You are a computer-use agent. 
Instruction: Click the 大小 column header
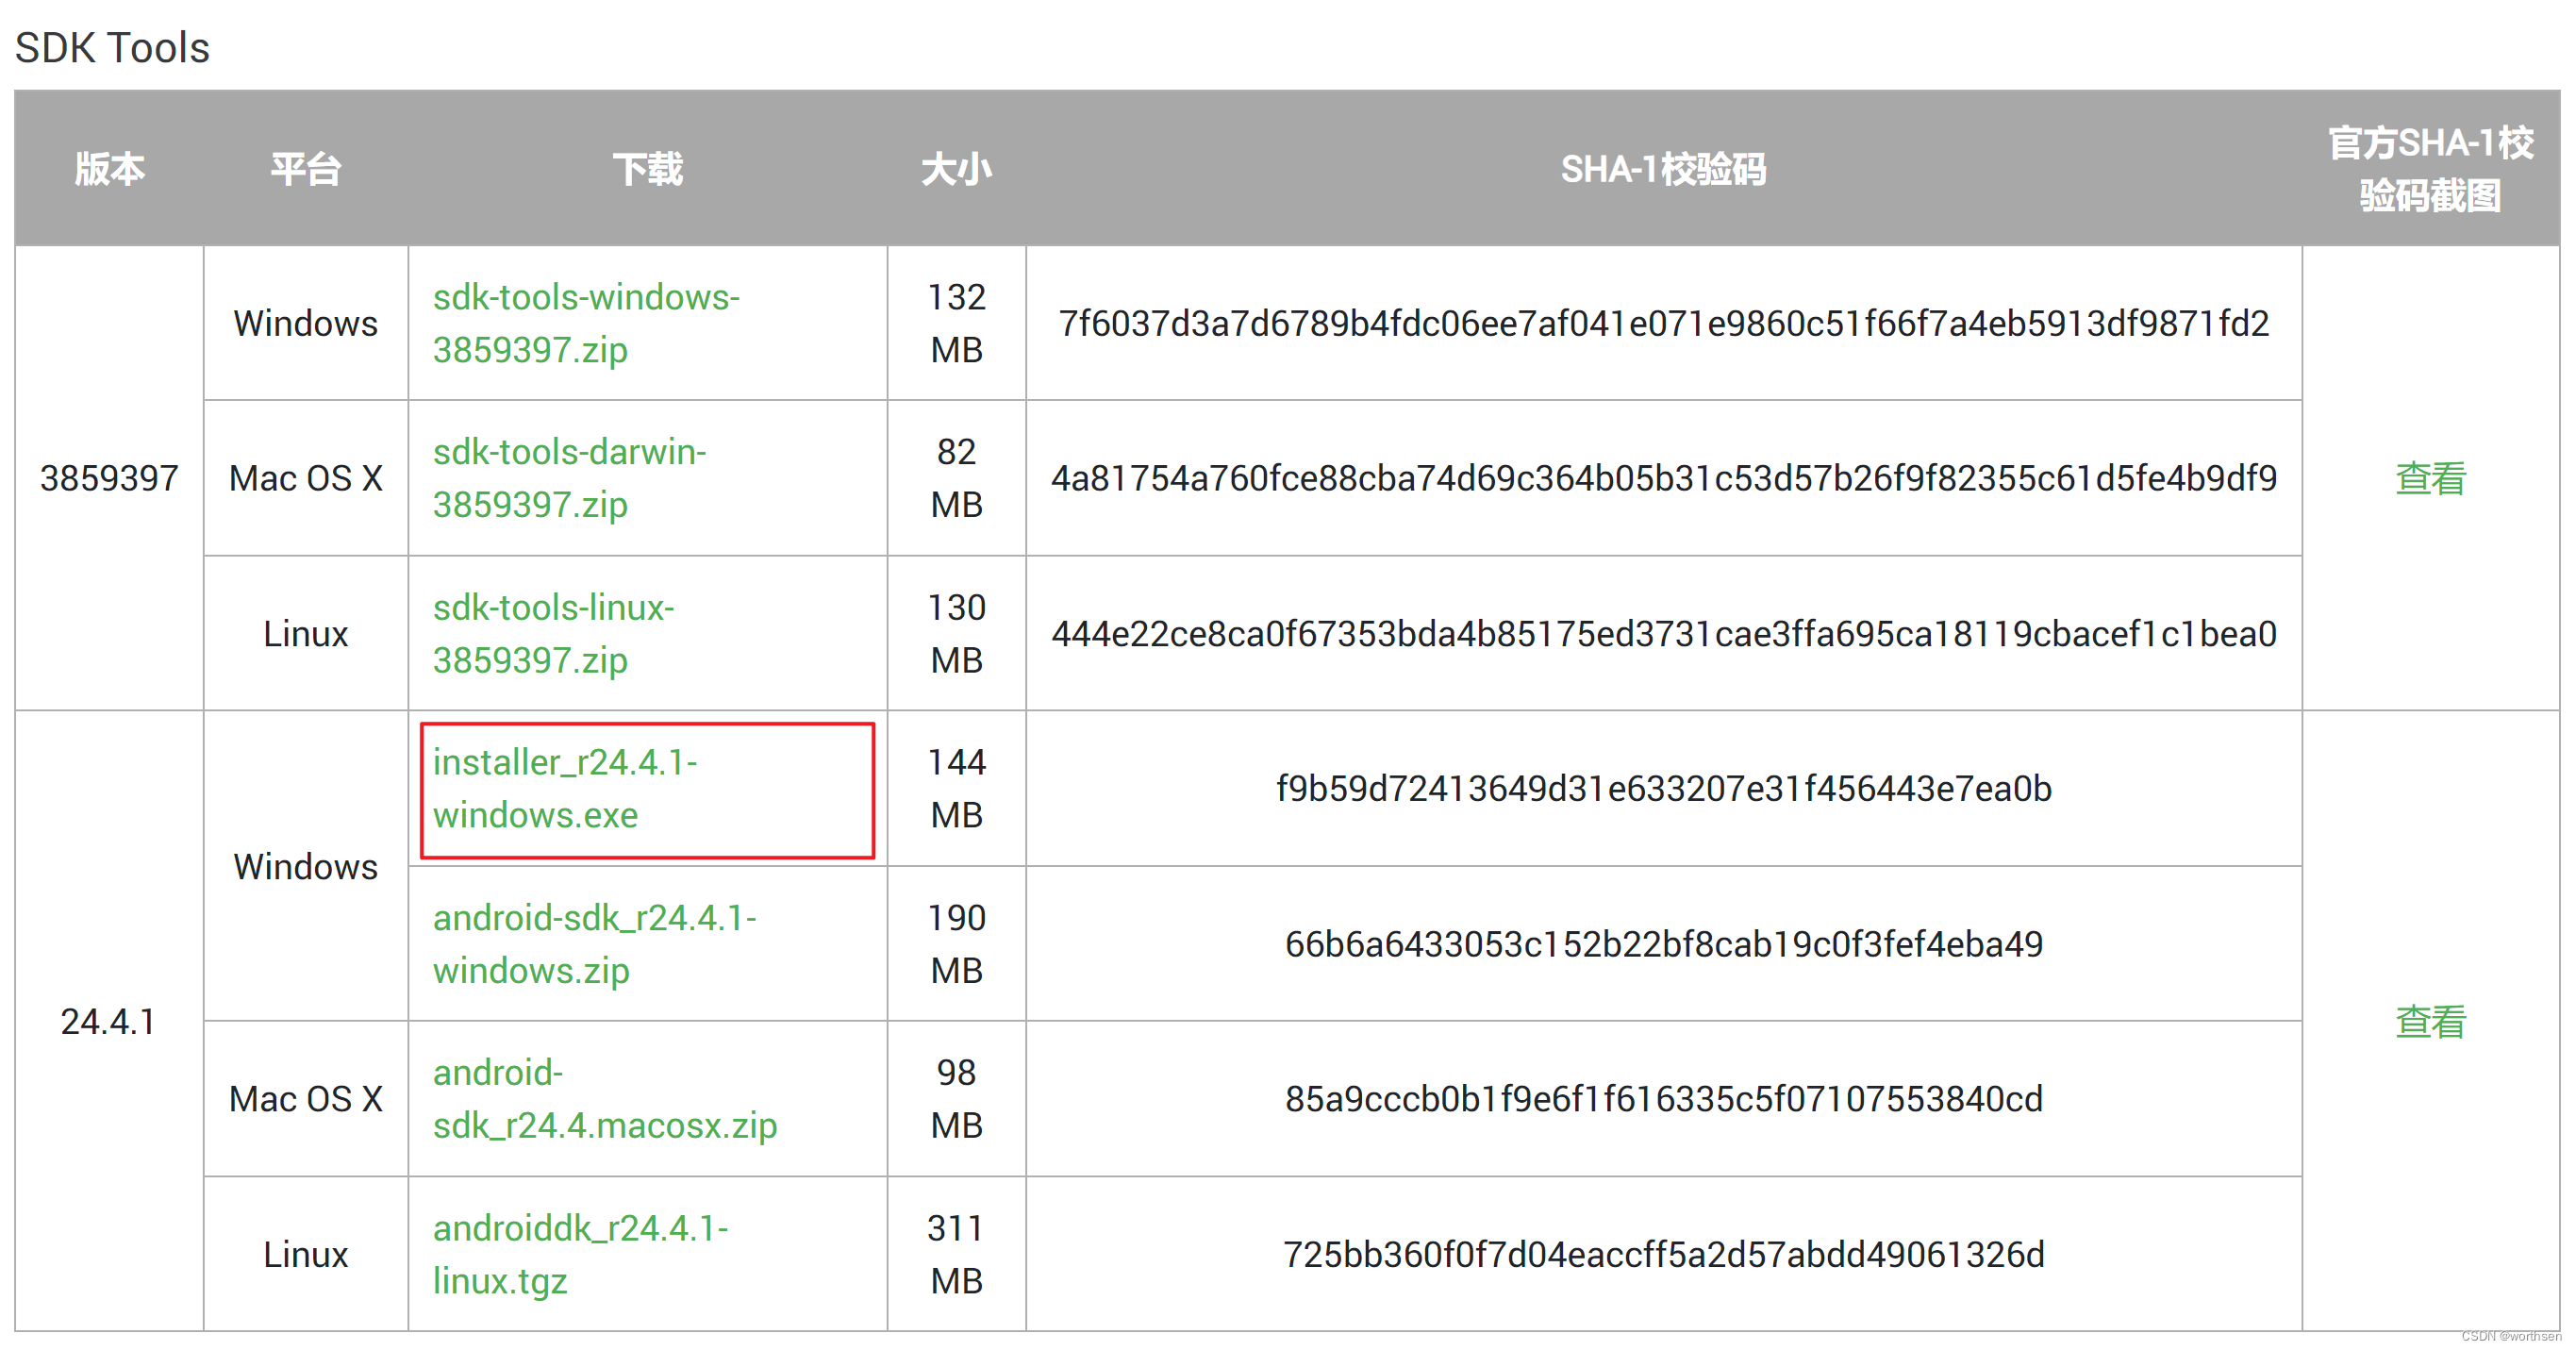click(x=956, y=168)
